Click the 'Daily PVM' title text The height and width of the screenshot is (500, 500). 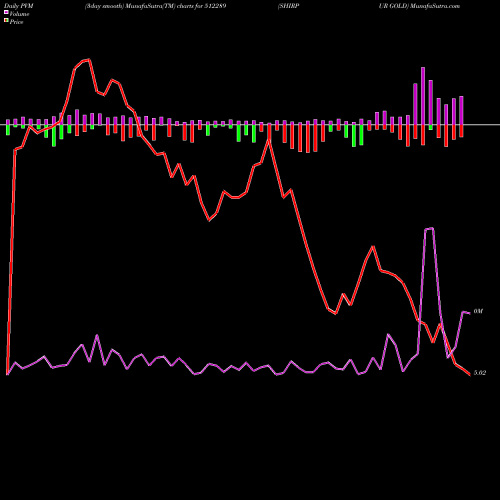pos(19,6)
